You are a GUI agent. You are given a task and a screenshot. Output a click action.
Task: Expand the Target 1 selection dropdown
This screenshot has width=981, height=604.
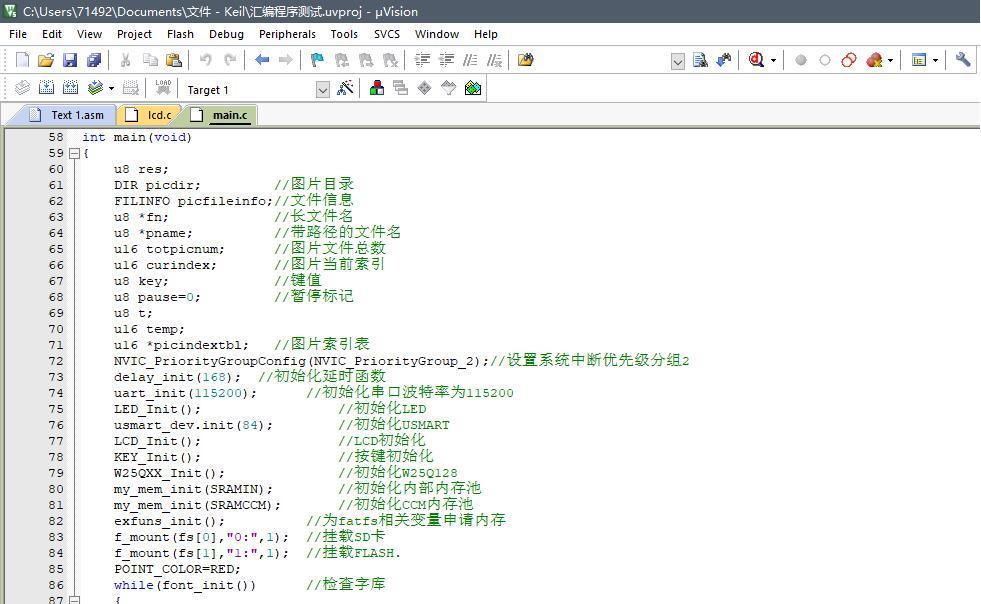pyautogui.click(x=323, y=90)
